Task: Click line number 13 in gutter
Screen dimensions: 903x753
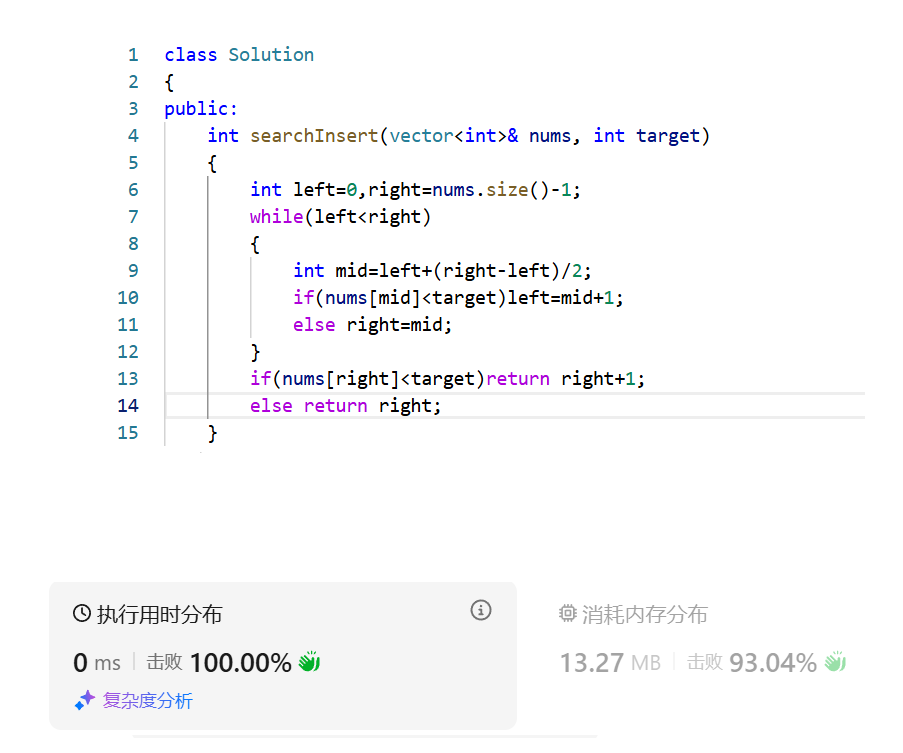Action: tap(128, 379)
